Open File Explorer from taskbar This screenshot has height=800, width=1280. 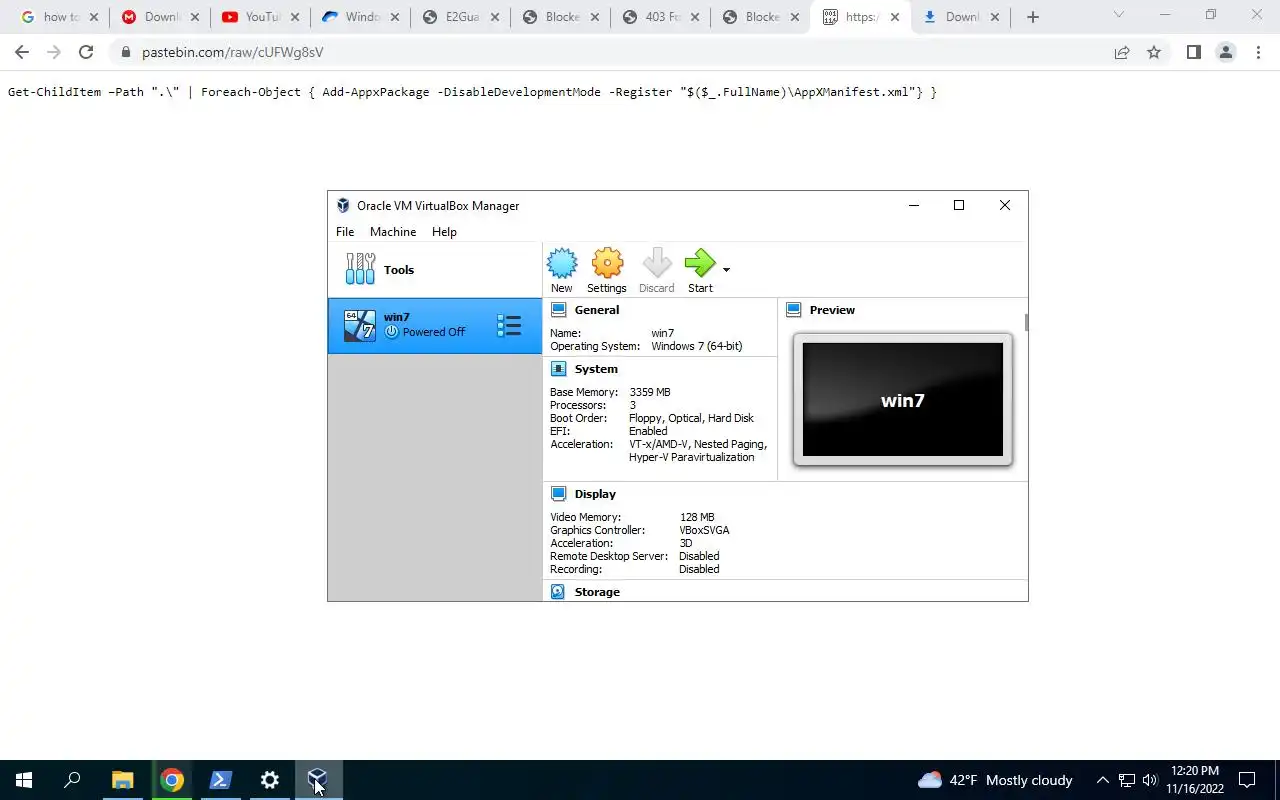click(122, 780)
